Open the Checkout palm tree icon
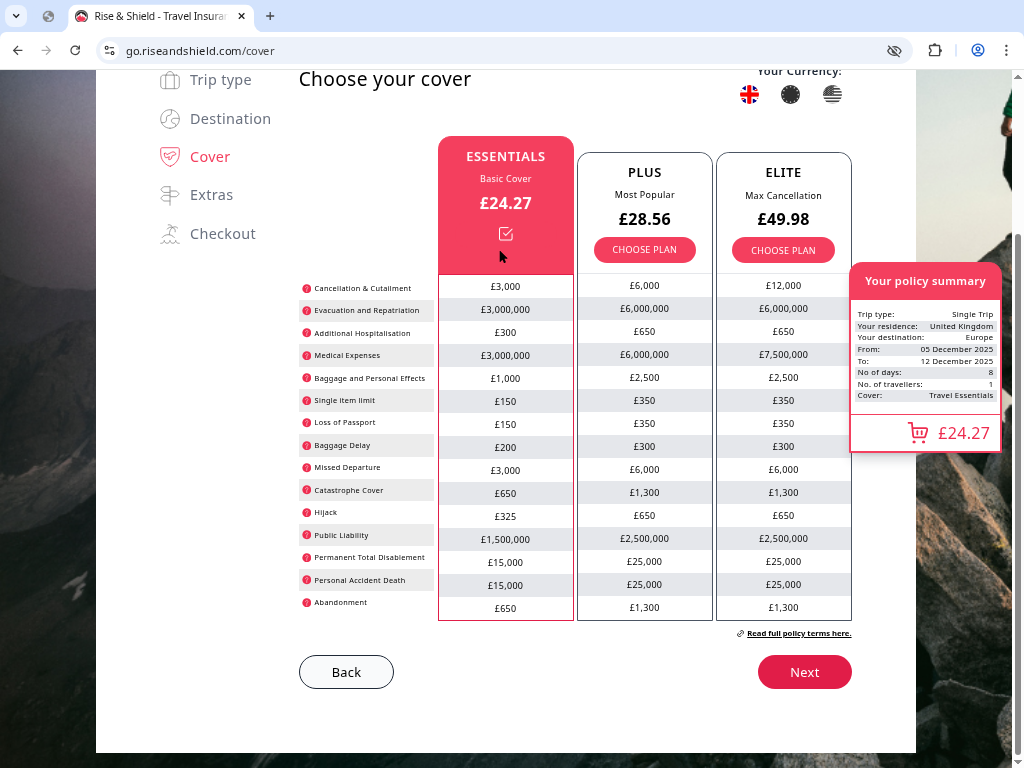Viewport: 1024px width, 768px height. (x=169, y=233)
